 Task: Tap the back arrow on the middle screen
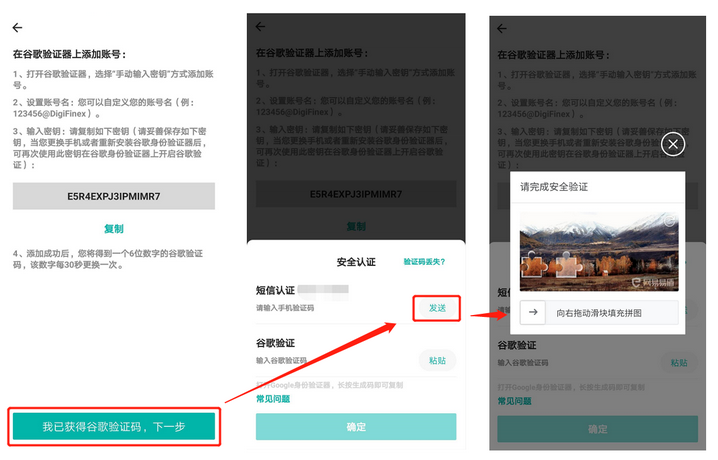[x=261, y=27]
